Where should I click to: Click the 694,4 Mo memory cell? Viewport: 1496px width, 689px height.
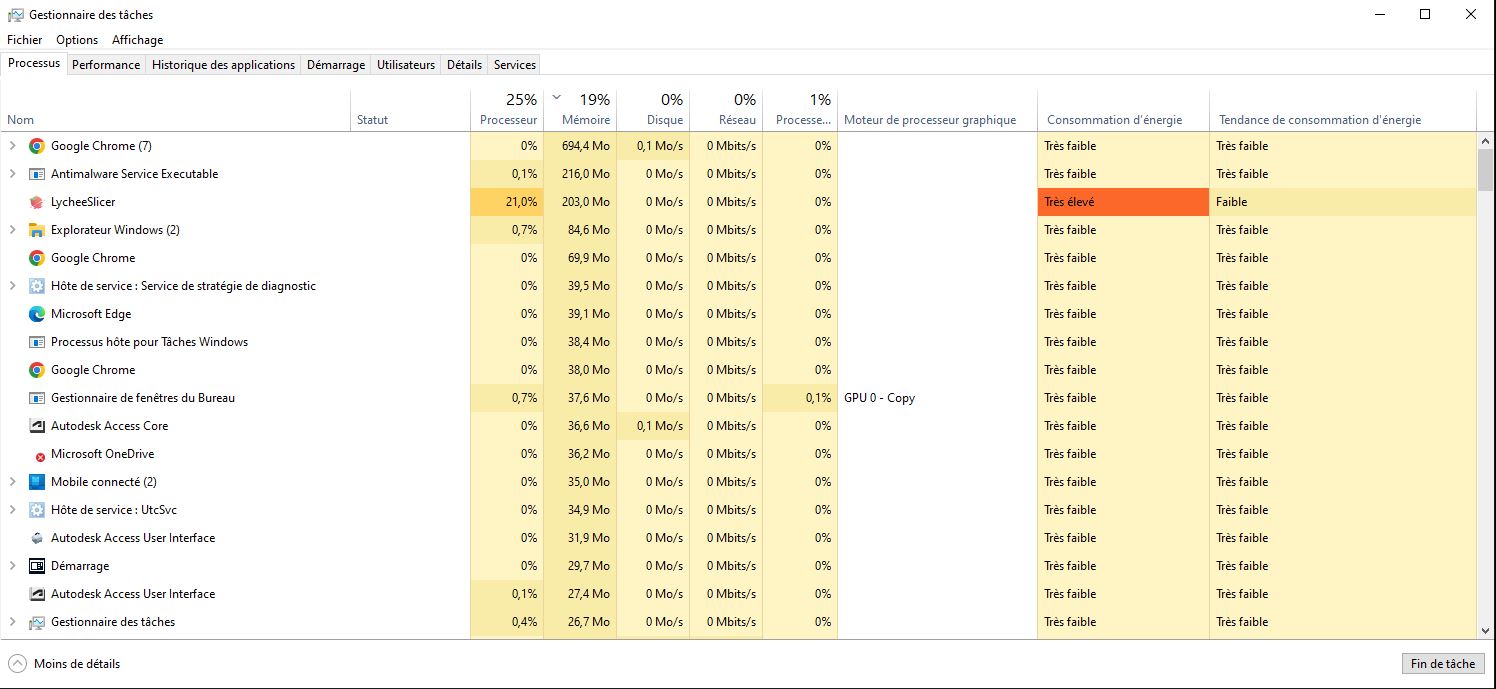tap(580, 146)
